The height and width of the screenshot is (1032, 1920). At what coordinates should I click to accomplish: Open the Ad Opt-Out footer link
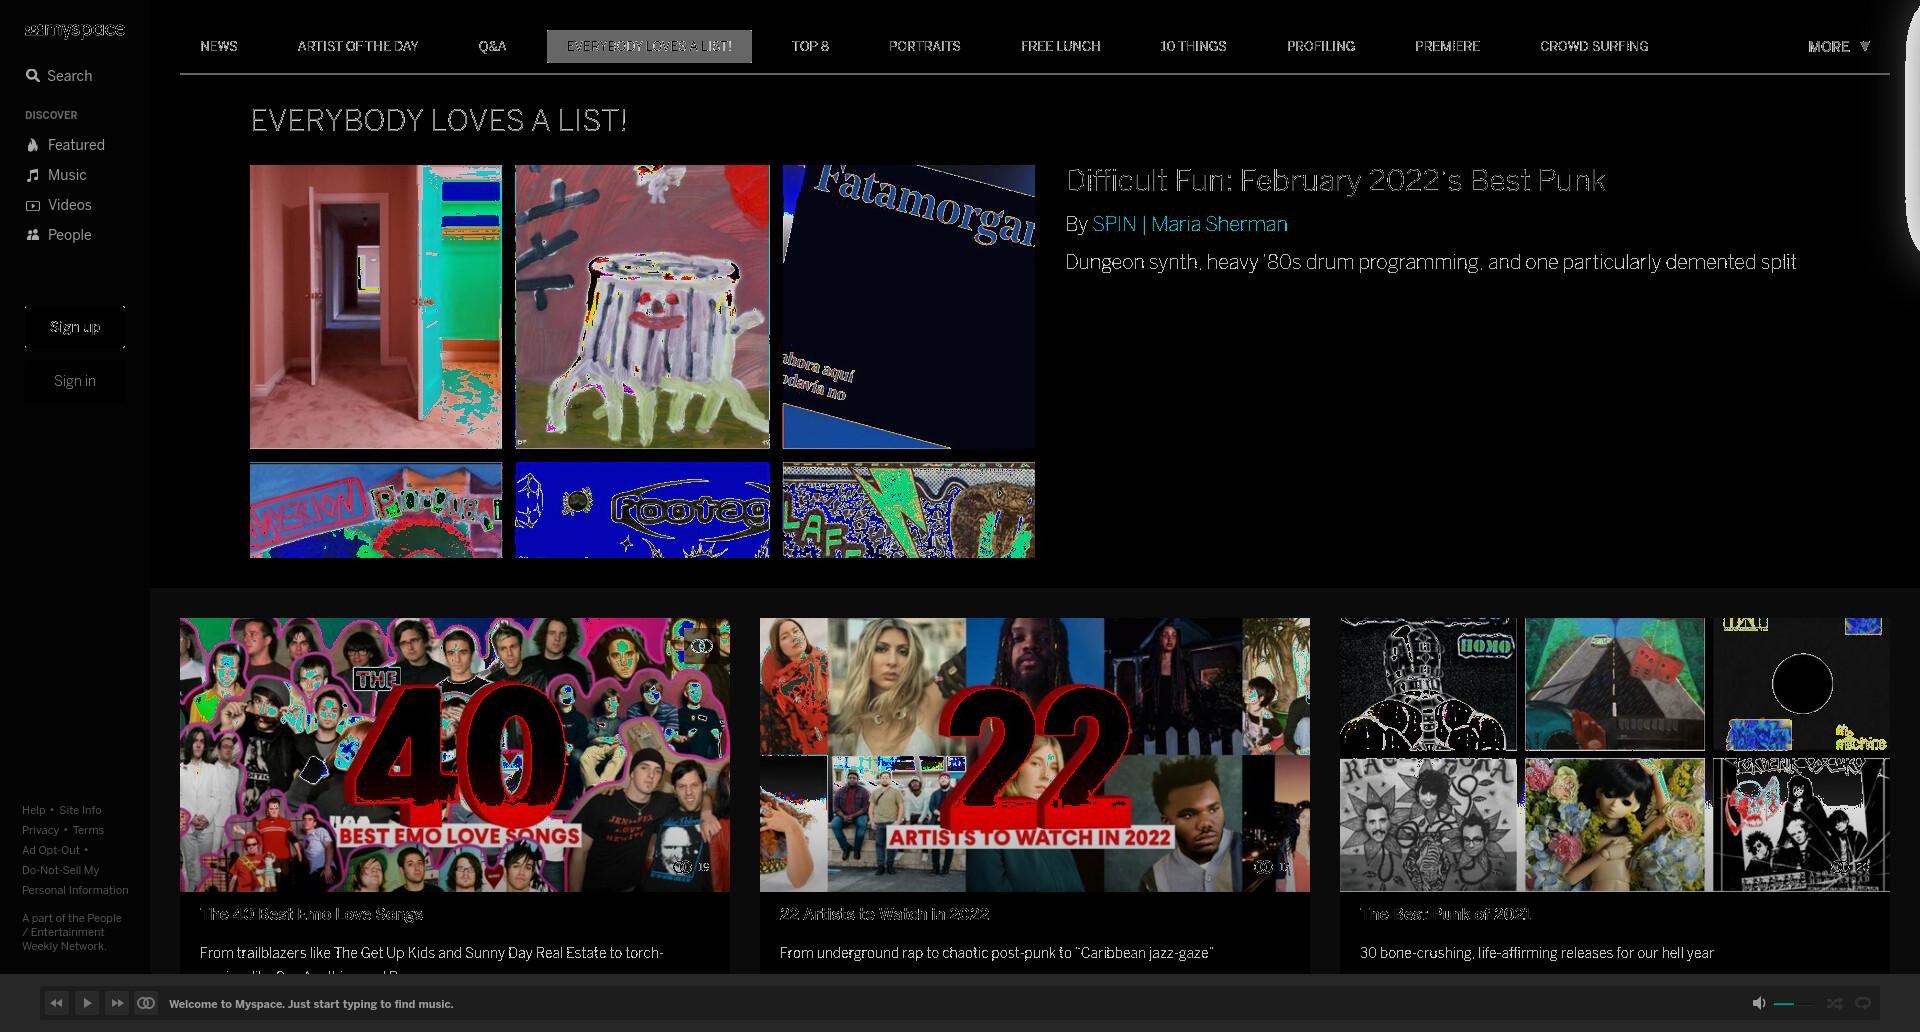pyautogui.click(x=51, y=850)
